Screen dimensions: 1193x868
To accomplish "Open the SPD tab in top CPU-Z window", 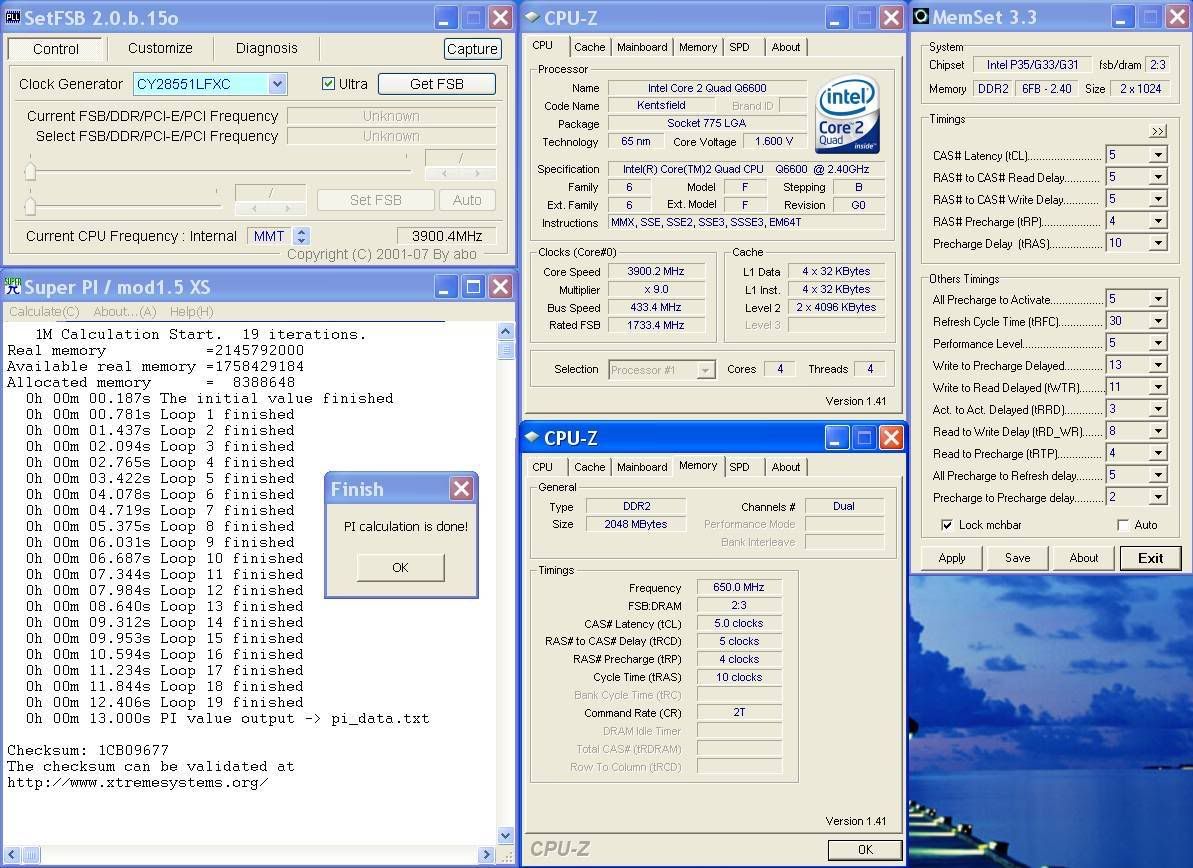I will pos(740,47).
